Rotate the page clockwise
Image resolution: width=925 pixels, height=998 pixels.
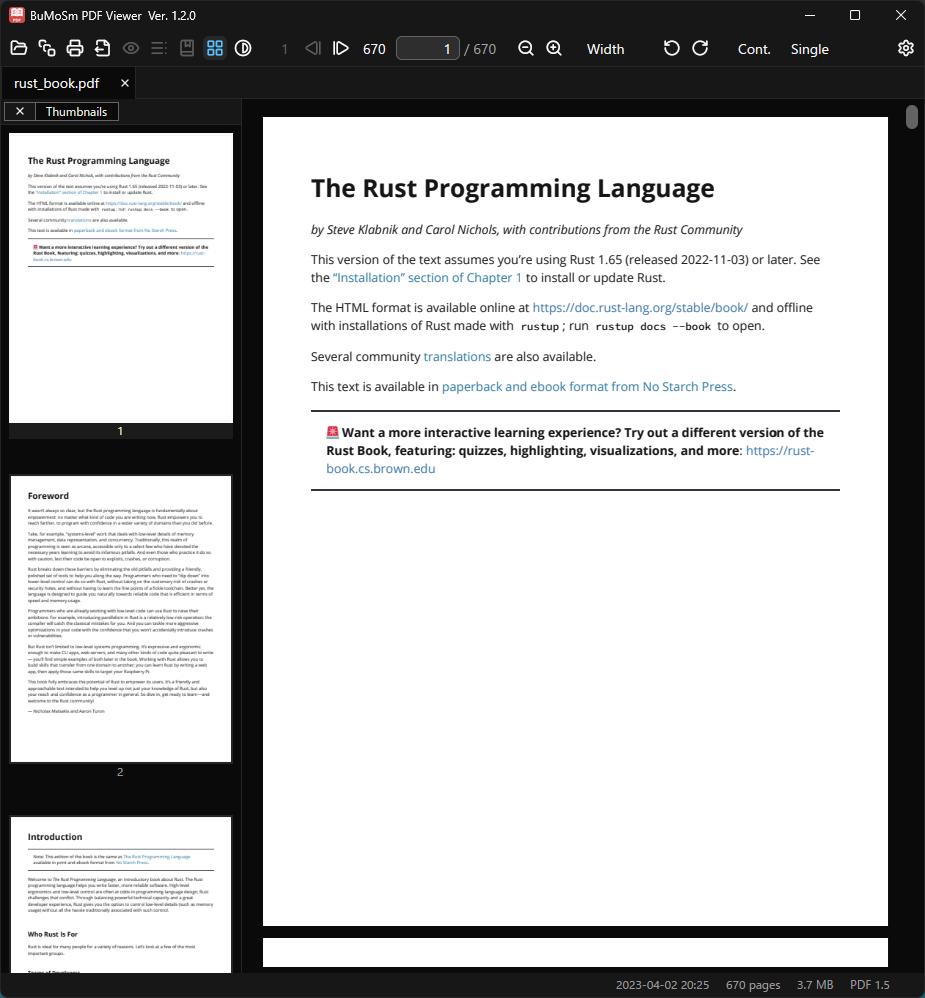(700, 48)
